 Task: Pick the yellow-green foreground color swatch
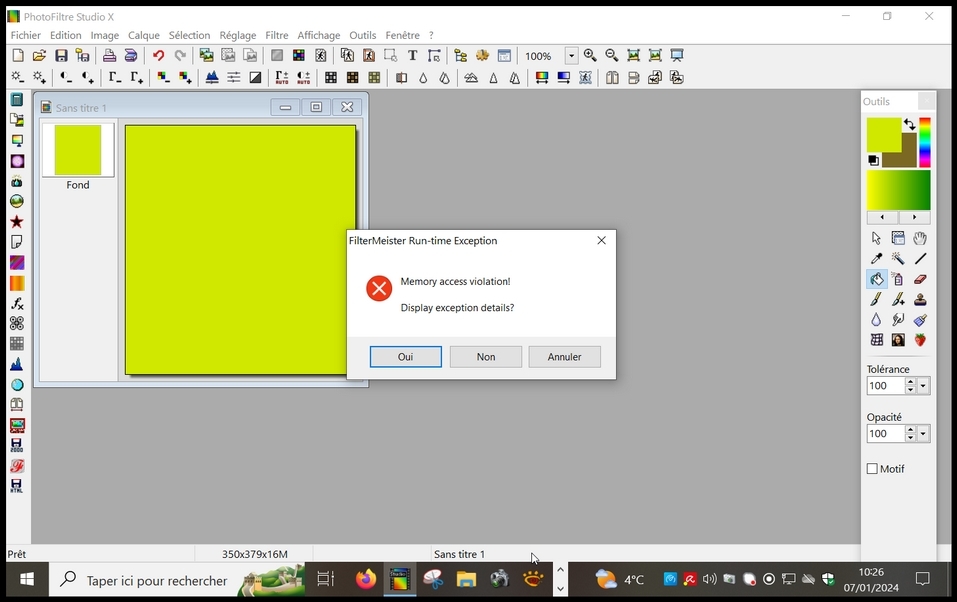(883, 134)
